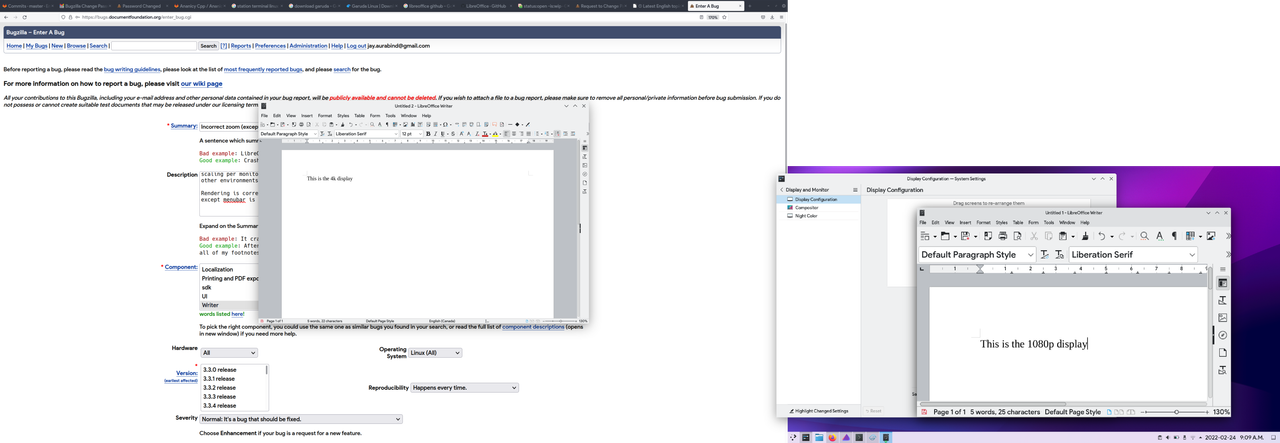Open the My Bugs link in Bugzilla
The image size is (1280, 443).
point(37,46)
